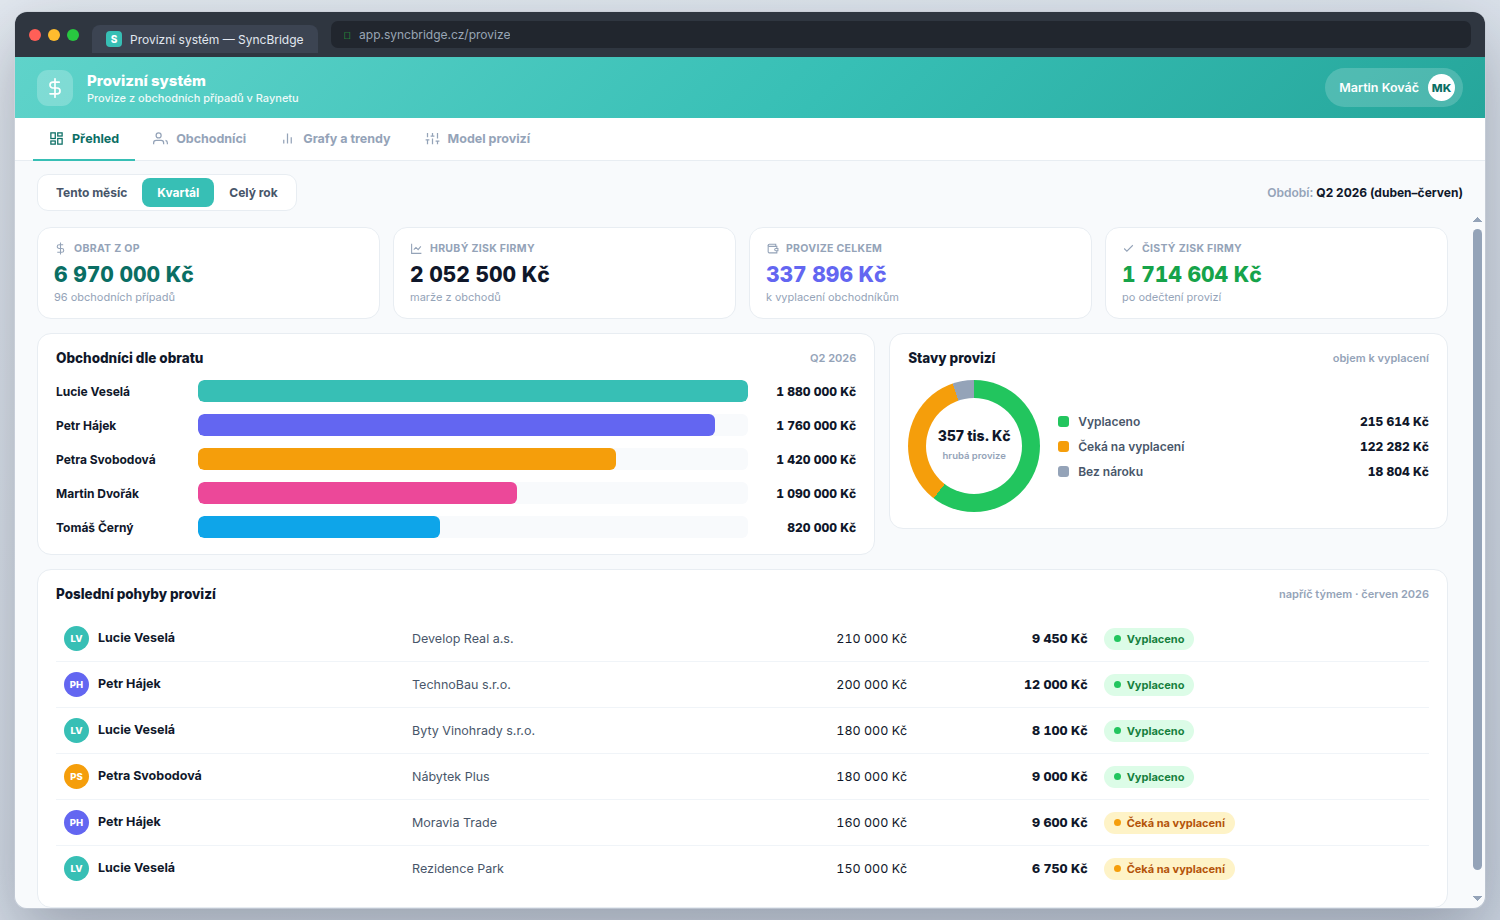Click the checkmark icon beside Čistý zisk firmy
Screen dimensions: 1500x920
pyautogui.click(x=1128, y=248)
